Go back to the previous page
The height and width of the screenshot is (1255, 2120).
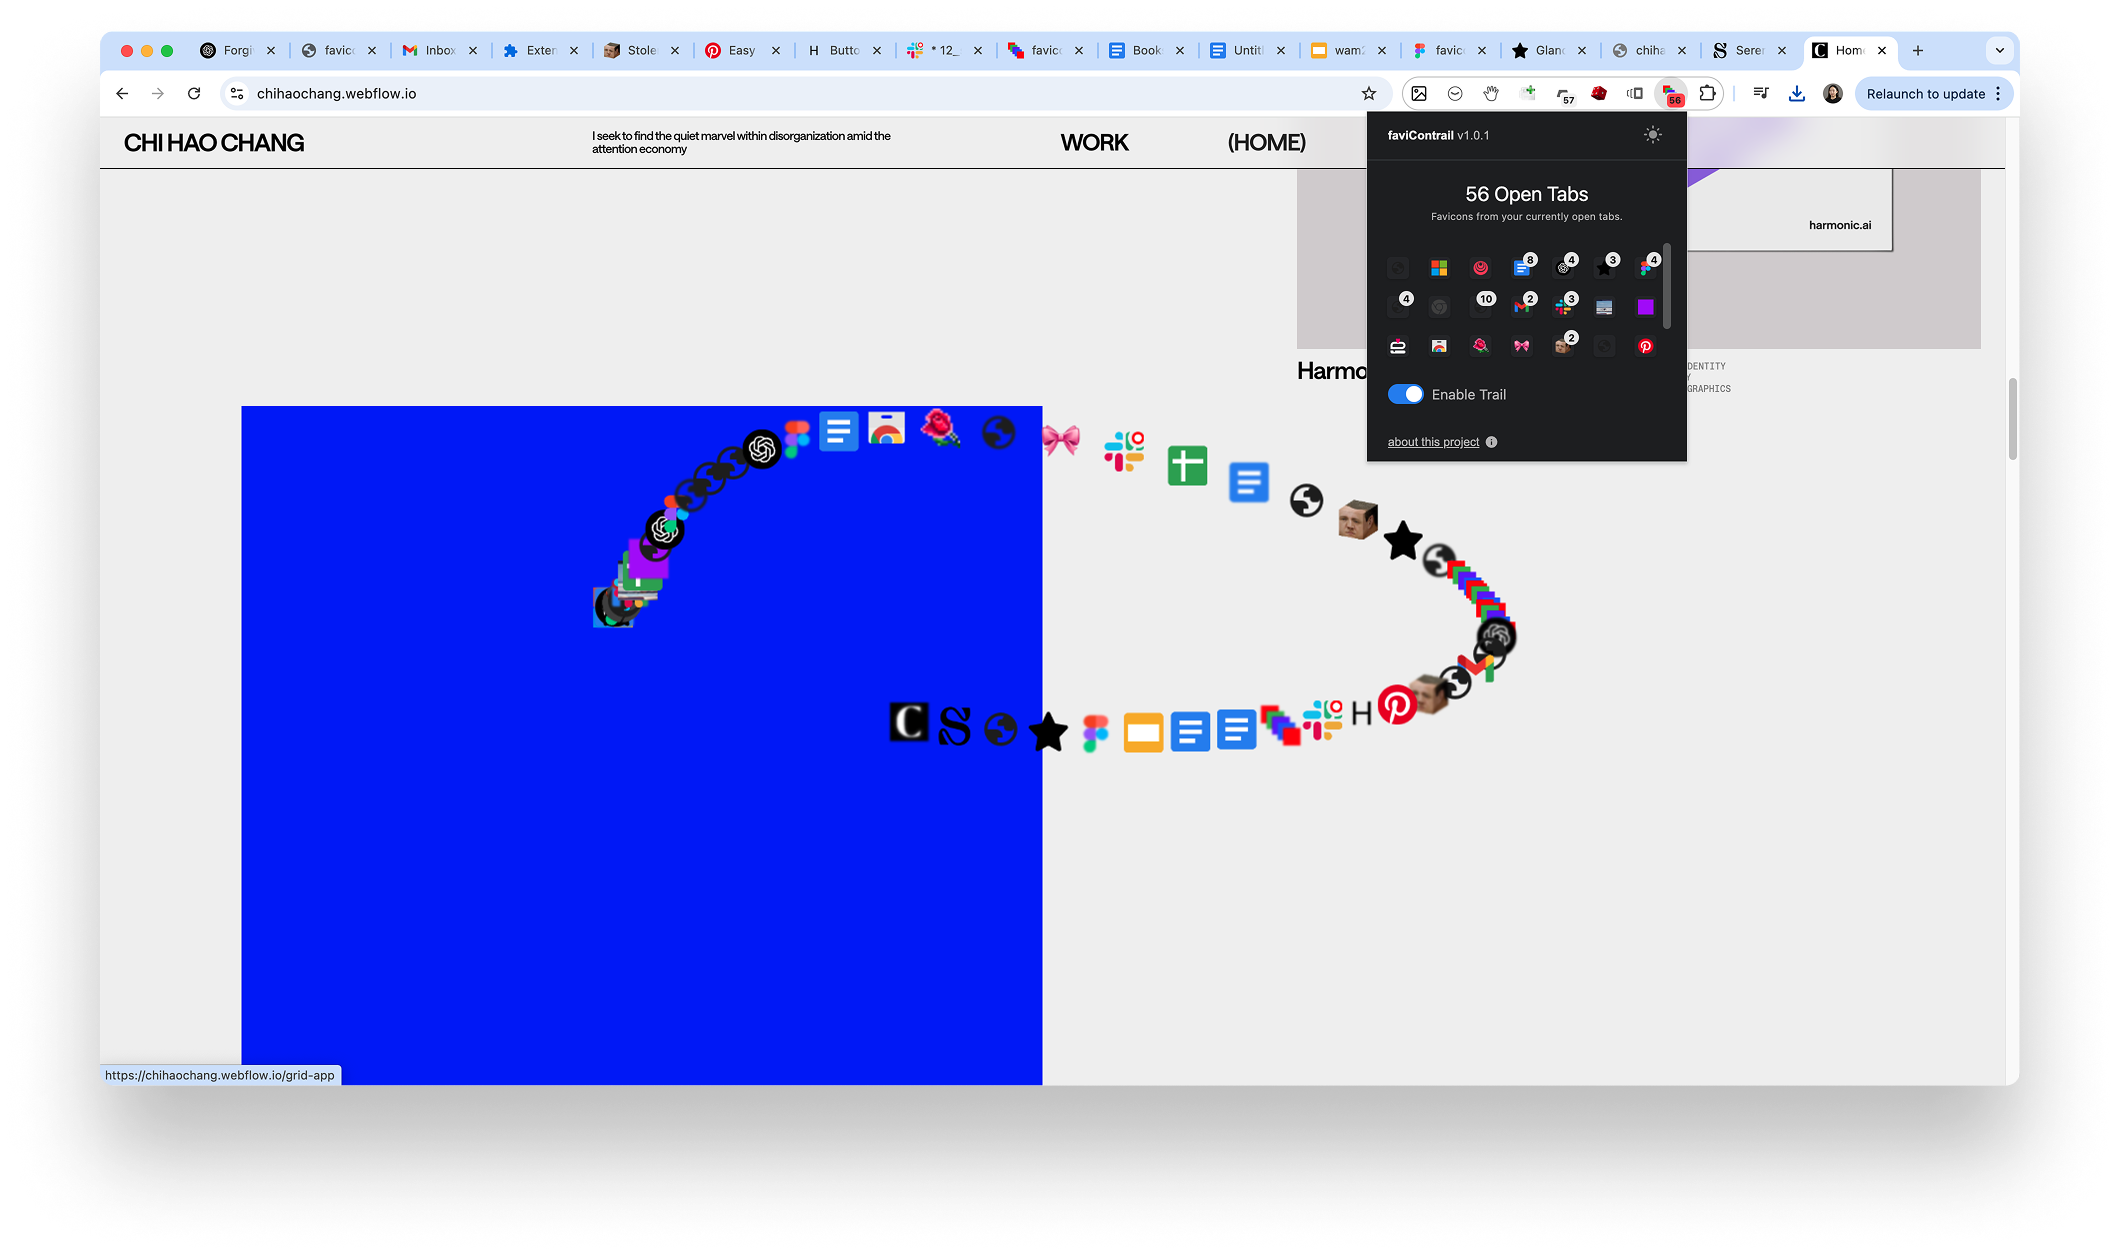point(122,93)
